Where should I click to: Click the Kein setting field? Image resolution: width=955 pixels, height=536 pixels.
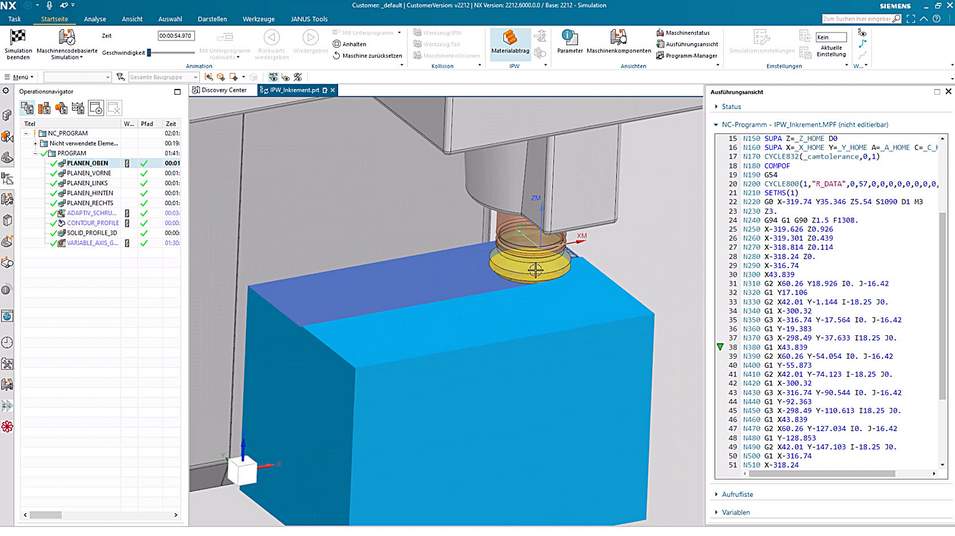[831, 37]
